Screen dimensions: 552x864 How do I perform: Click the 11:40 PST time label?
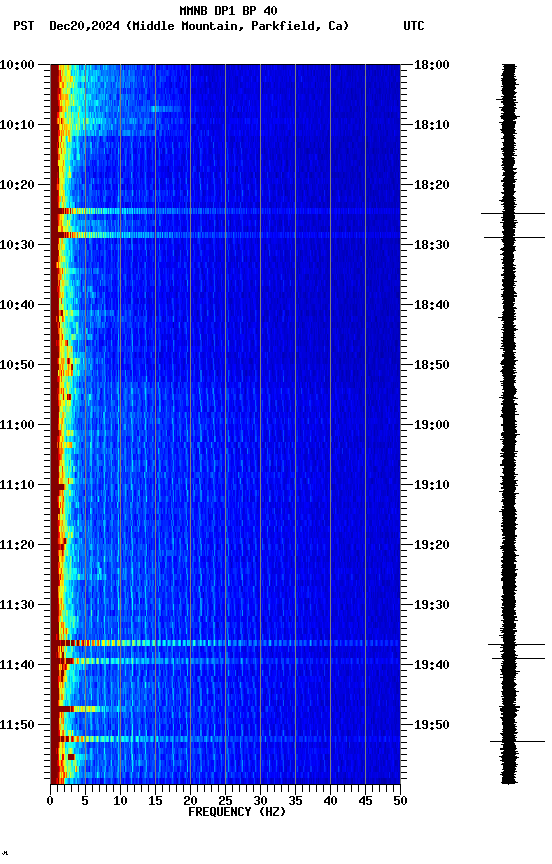click(17, 666)
